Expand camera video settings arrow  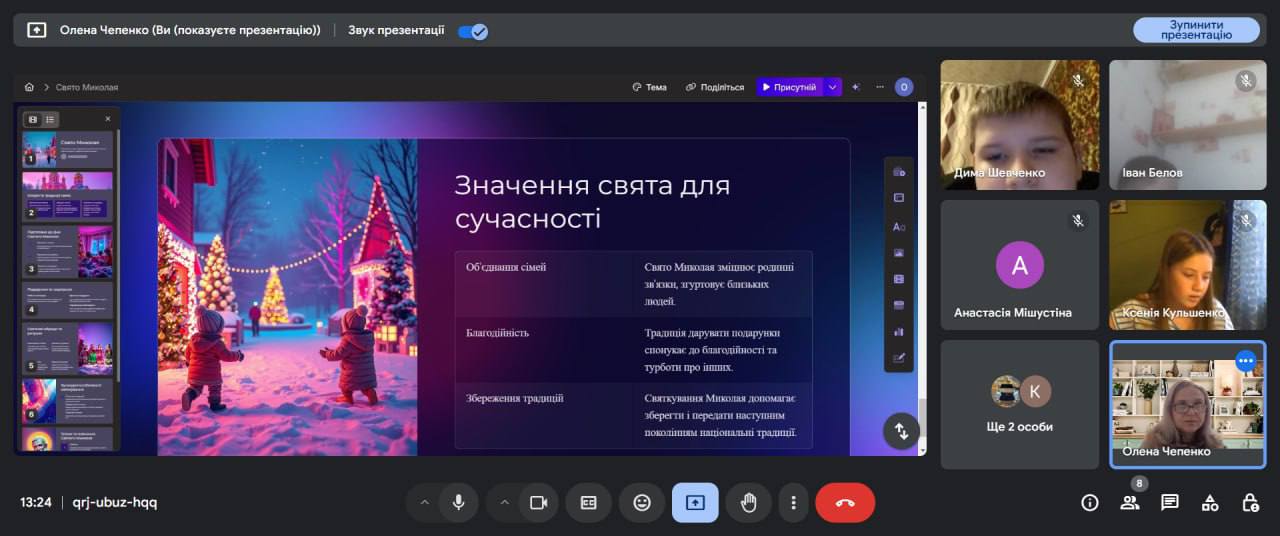pos(504,503)
